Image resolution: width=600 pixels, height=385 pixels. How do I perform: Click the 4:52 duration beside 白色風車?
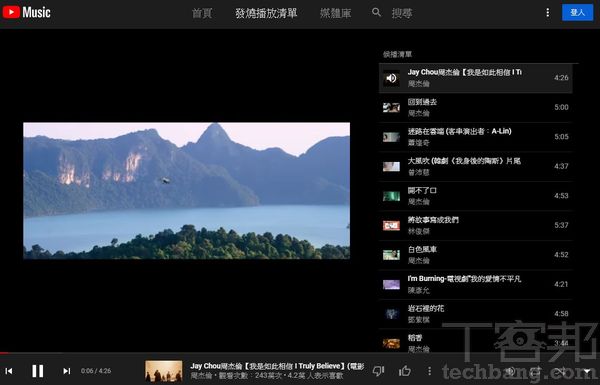[561, 254]
